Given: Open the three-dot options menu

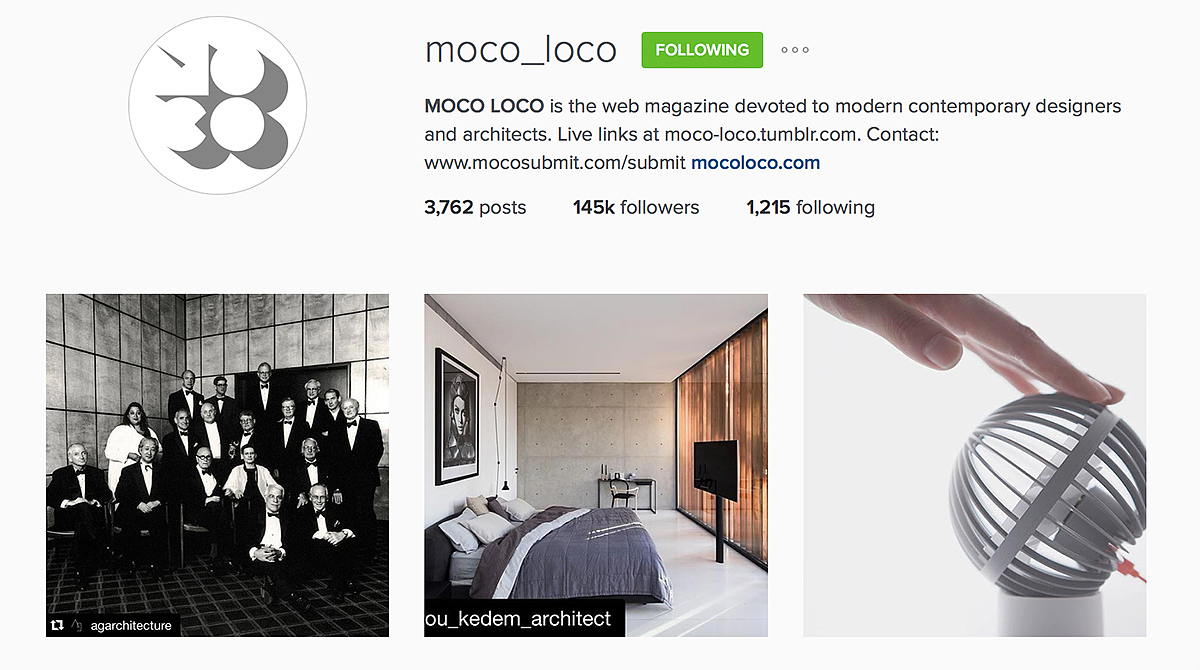Looking at the screenshot, I should (x=795, y=50).
